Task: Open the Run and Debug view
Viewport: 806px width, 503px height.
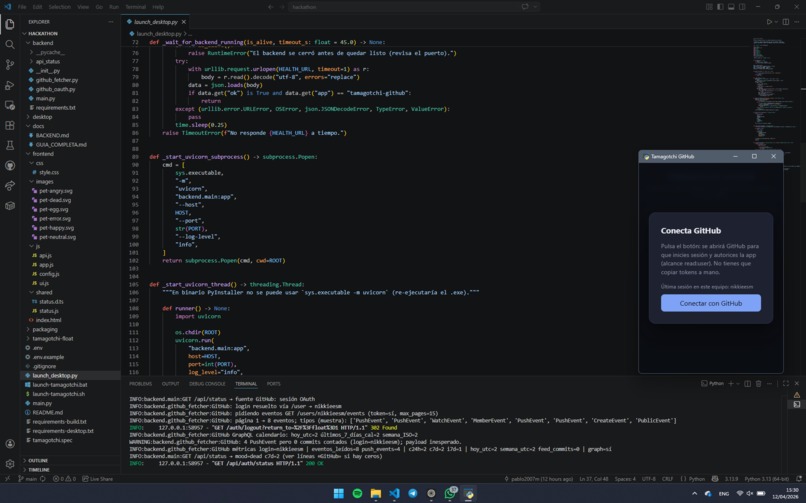Action: [x=10, y=85]
